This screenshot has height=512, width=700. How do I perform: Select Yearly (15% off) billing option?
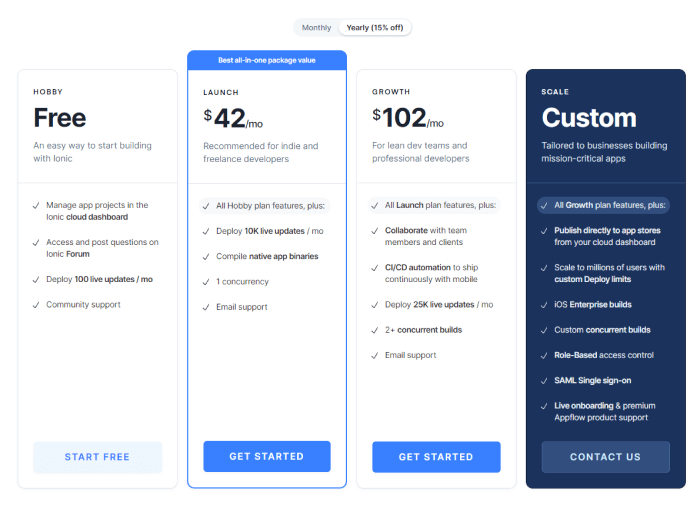tap(375, 27)
